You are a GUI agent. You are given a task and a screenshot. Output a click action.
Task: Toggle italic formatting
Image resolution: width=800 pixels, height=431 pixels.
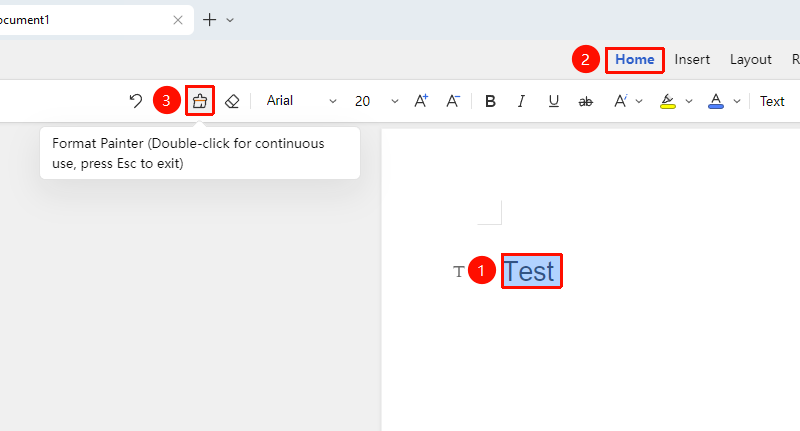pyautogui.click(x=521, y=102)
